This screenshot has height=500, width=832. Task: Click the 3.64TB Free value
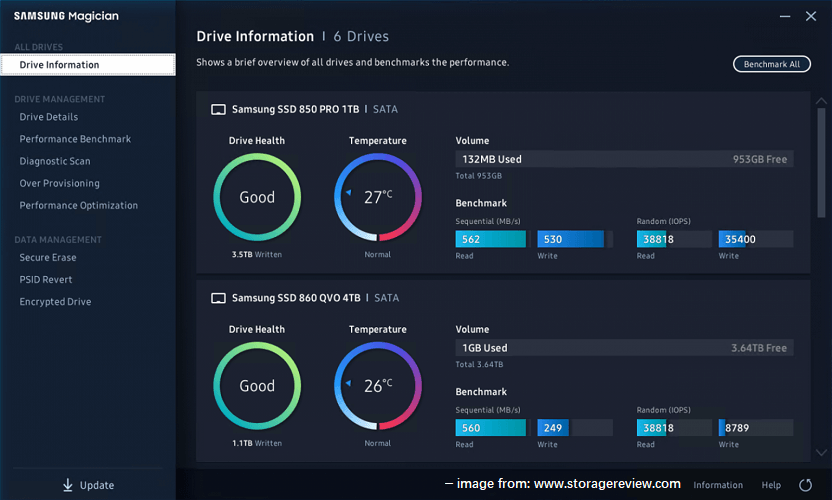(759, 348)
